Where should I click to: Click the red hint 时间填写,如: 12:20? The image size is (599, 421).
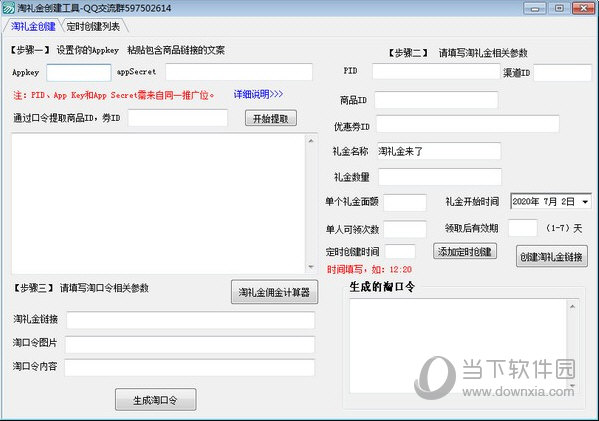click(369, 269)
